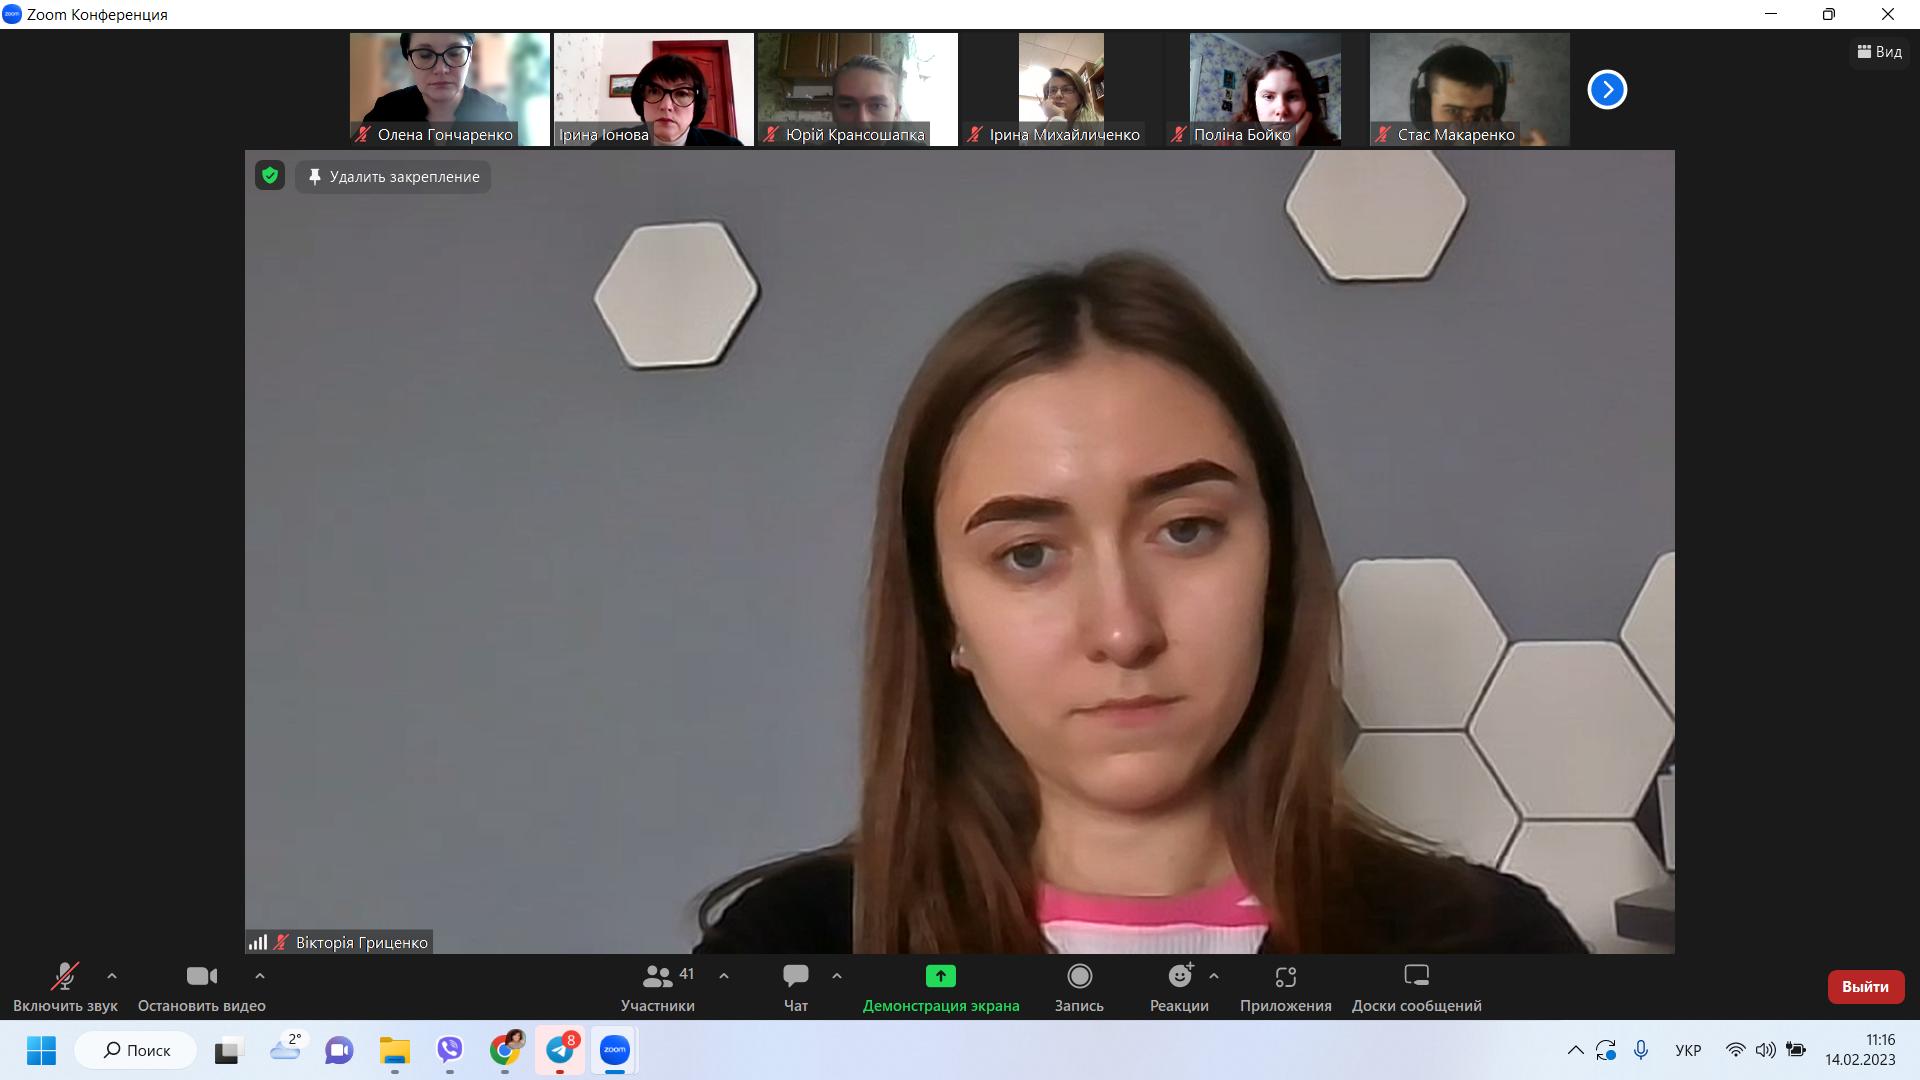Stop video with Остановить видео
The image size is (1920, 1080).
click(201, 976)
